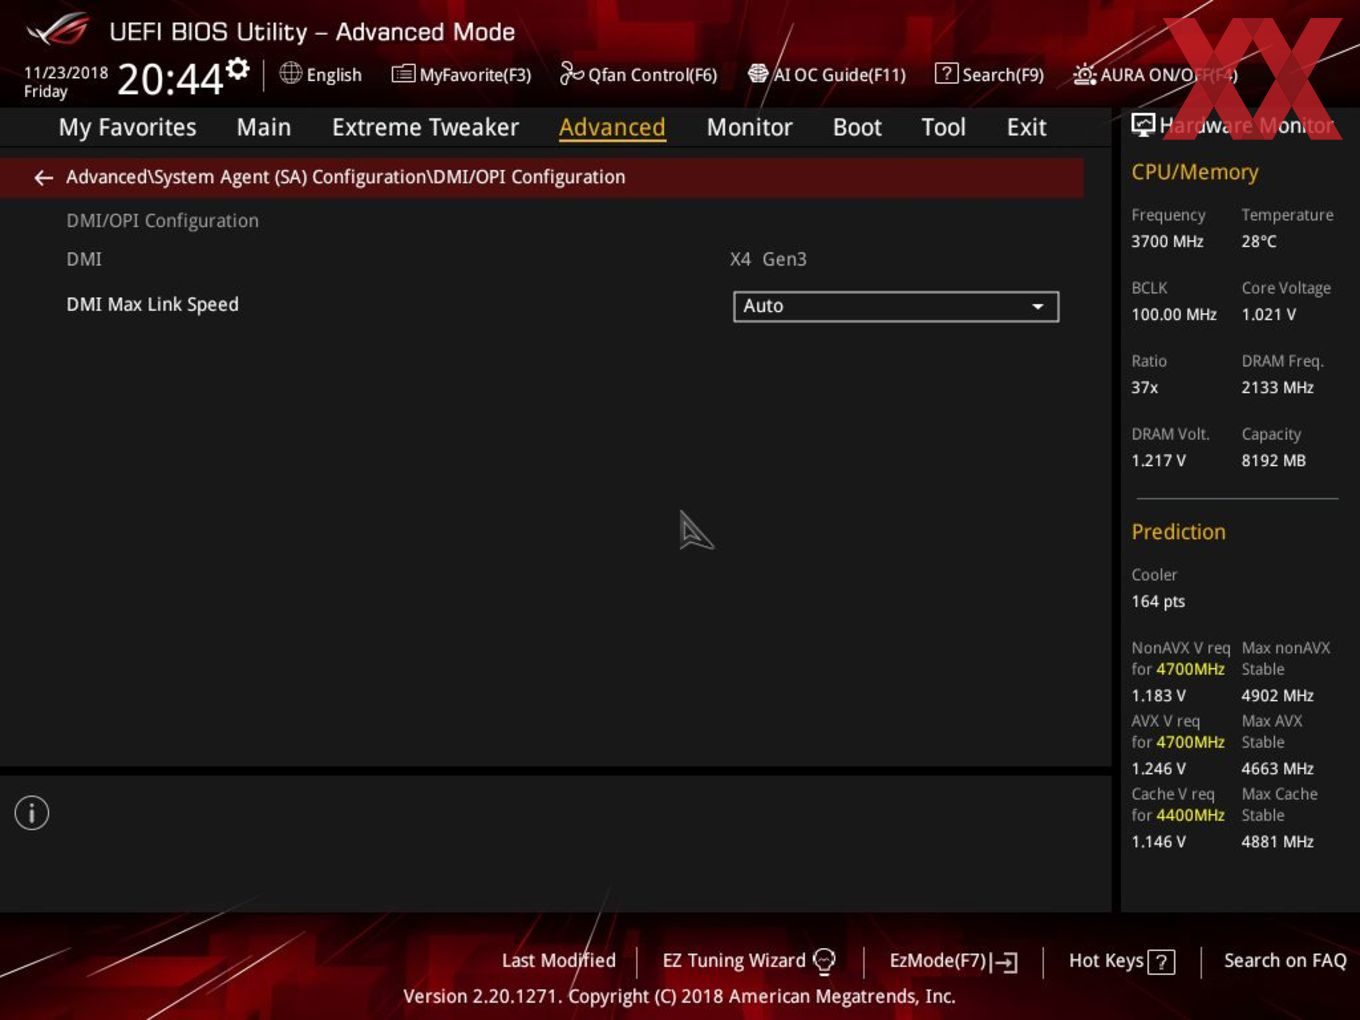Click the Hardware Monitor screen icon

point(1143,125)
